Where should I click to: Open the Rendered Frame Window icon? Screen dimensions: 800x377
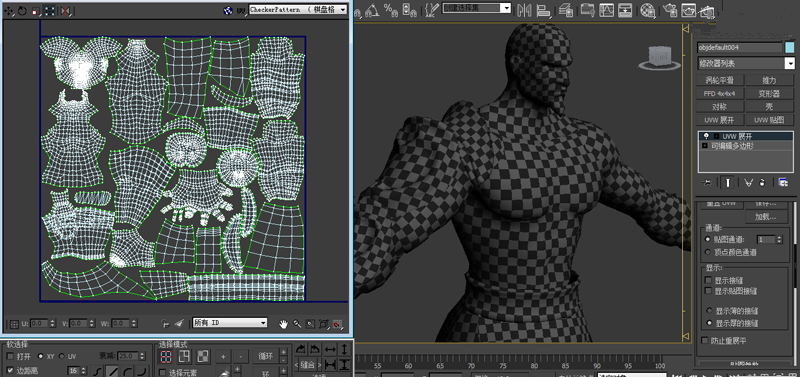[x=689, y=9]
